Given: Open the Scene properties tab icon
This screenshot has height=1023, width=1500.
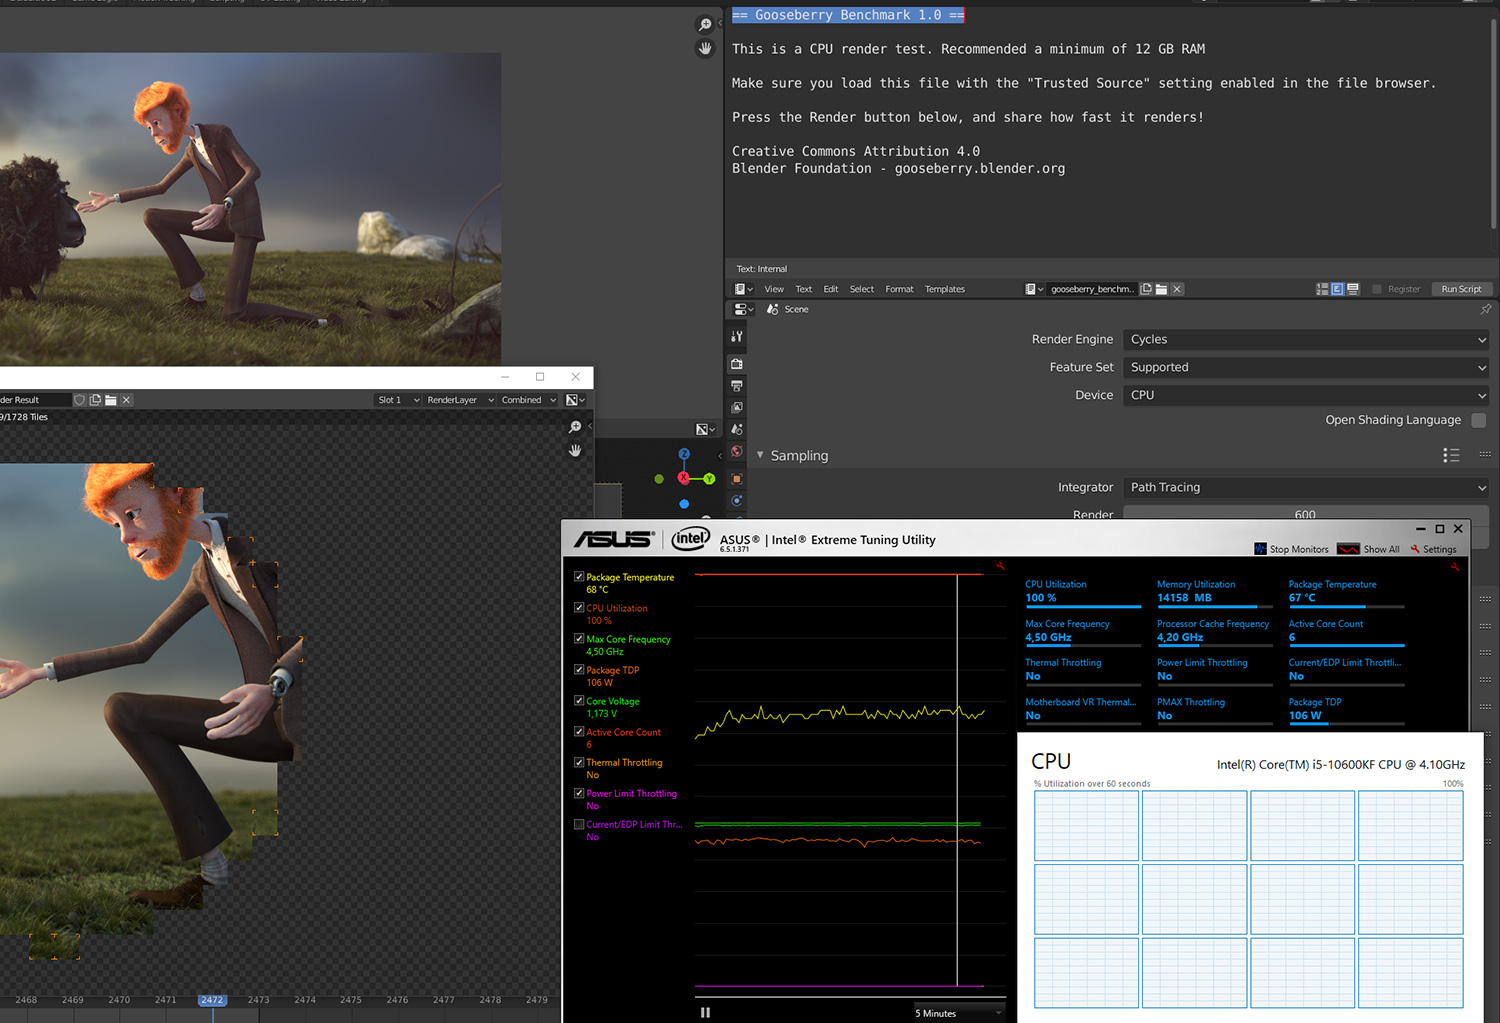Looking at the screenshot, I should [737, 429].
